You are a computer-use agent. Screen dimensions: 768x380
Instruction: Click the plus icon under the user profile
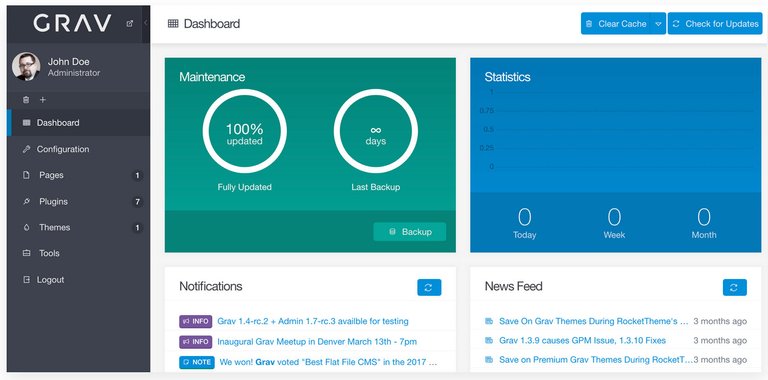(43, 100)
